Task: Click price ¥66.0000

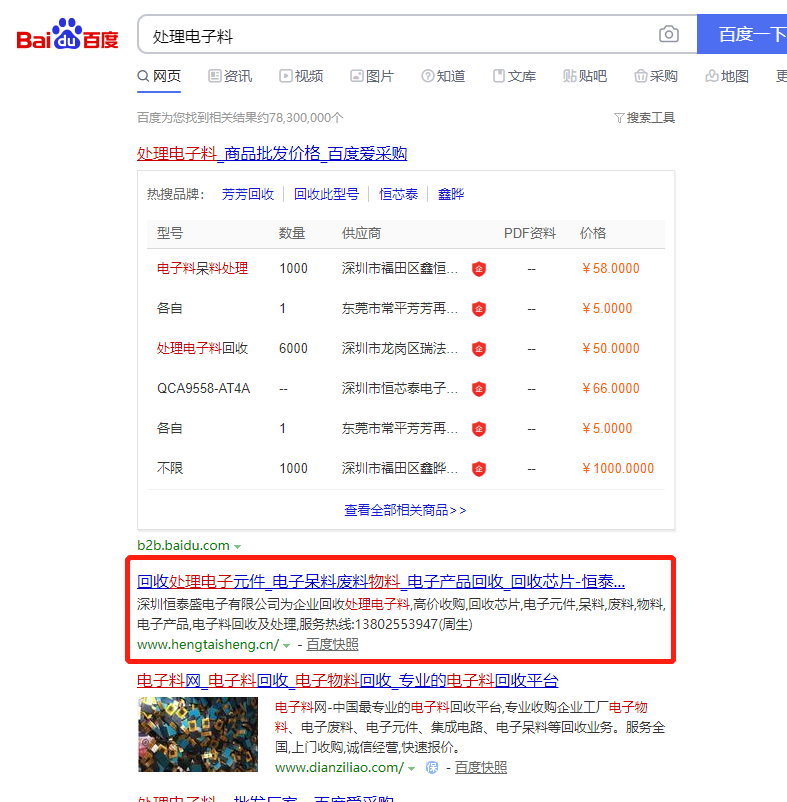Action: click(611, 388)
